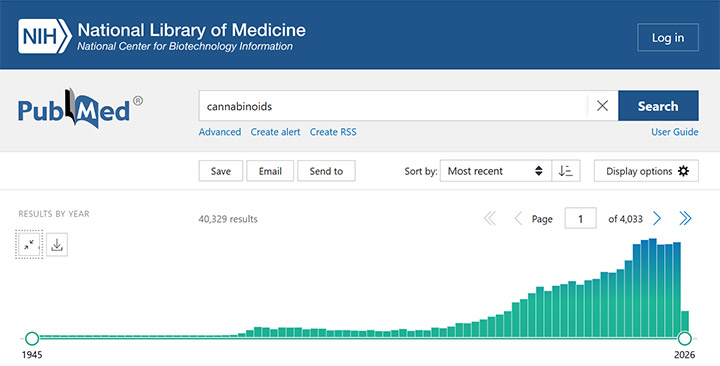Click the Email button
Screen dimensions: 720x366
[x=270, y=171]
